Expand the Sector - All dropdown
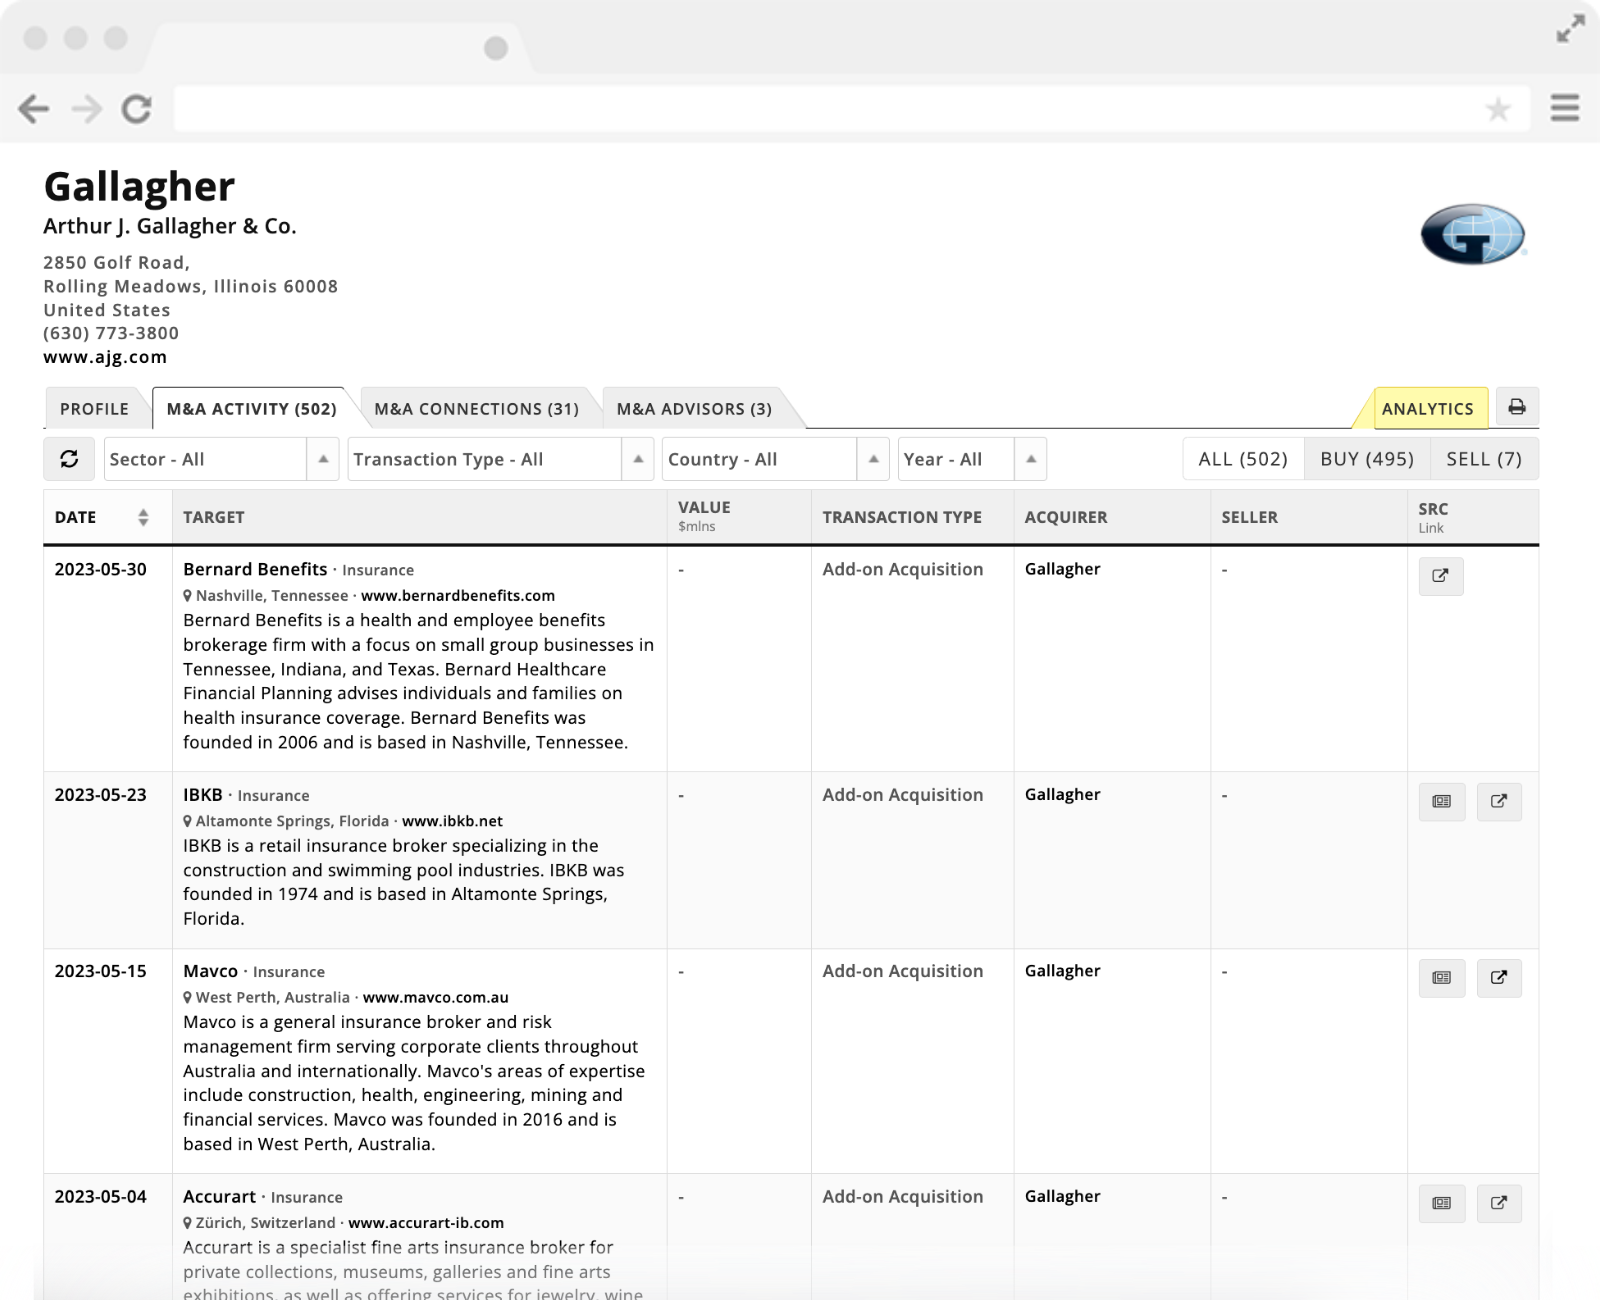Screen dimensions: 1600x1300 tap(221, 459)
